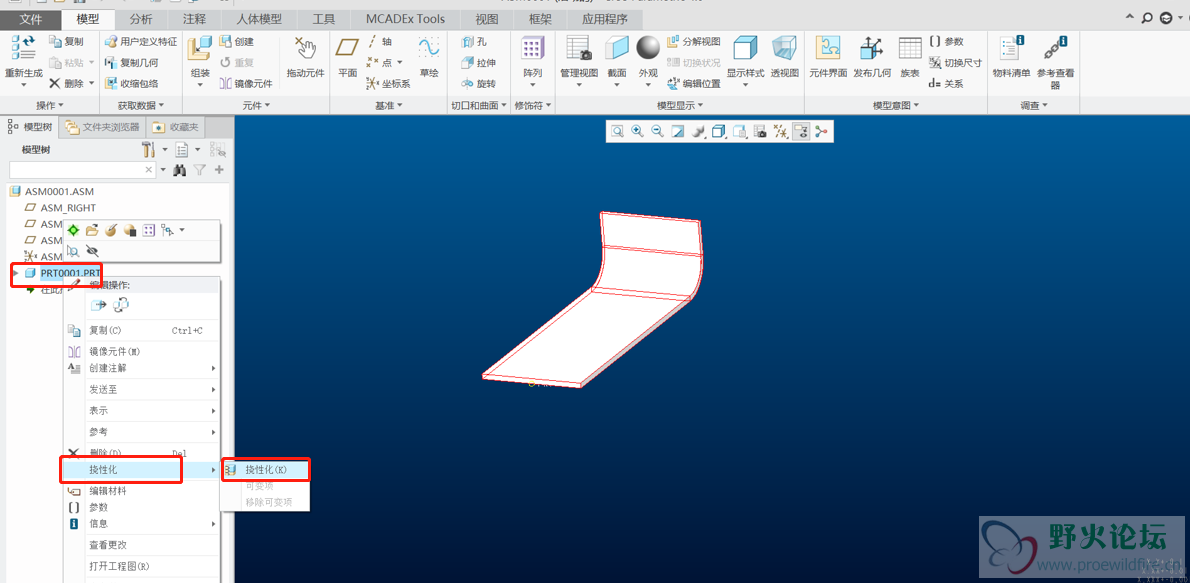This screenshot has width=1190, height=583.
Task: Click the 用户定义特征 button
Action: pos(140,42)
